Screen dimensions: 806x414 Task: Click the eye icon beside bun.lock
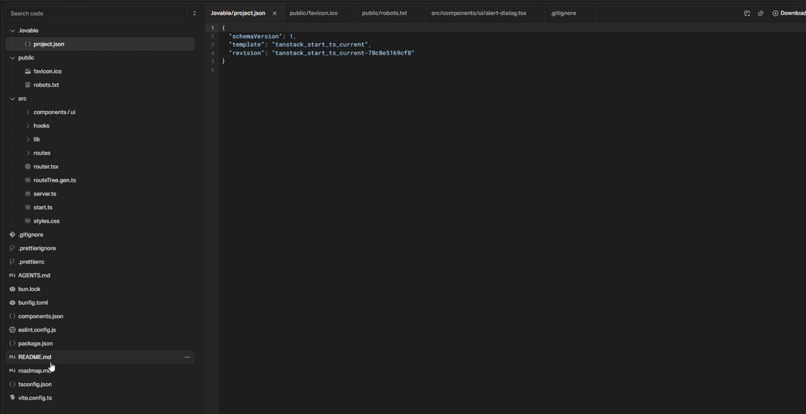coord(12,289)
